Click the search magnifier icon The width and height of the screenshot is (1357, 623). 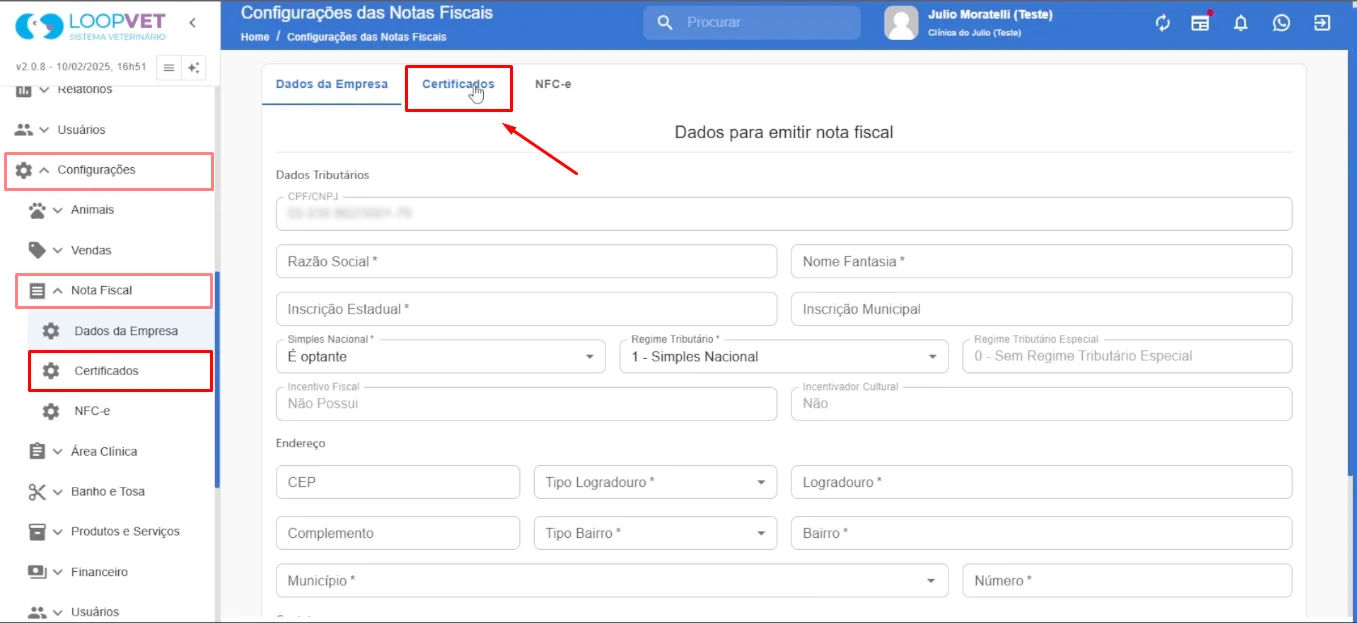664,23
